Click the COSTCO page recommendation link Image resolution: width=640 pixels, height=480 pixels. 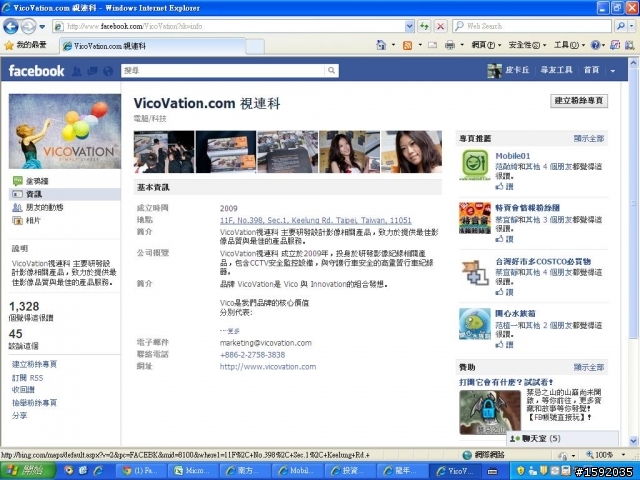pos(543,261)
